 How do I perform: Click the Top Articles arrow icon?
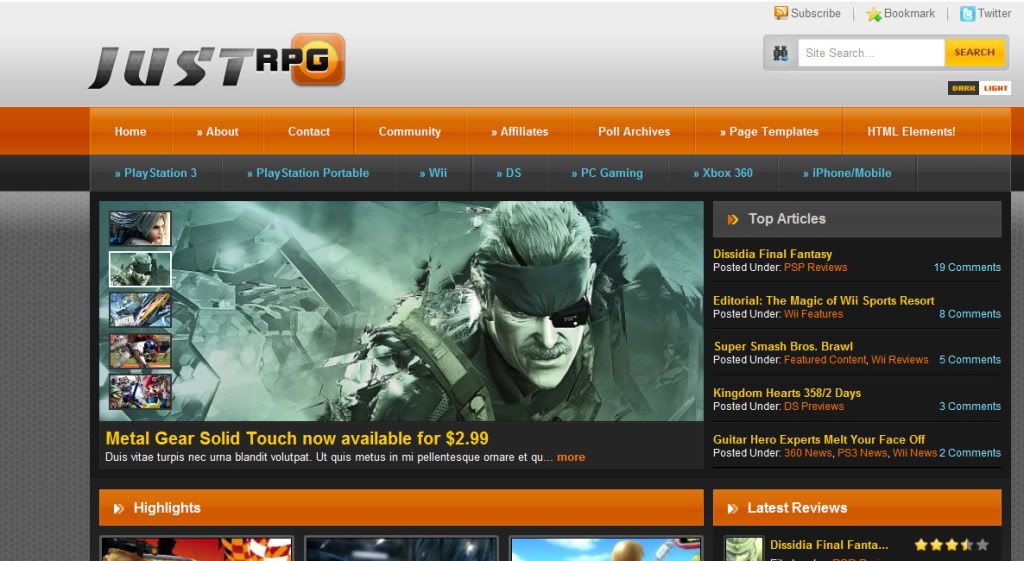733,219
